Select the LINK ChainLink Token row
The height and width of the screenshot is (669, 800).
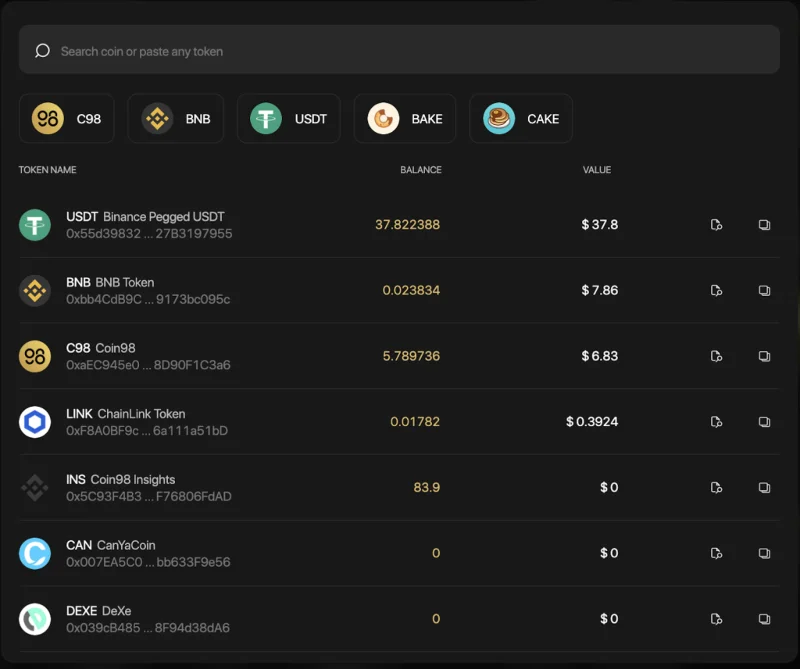point(399,422)
